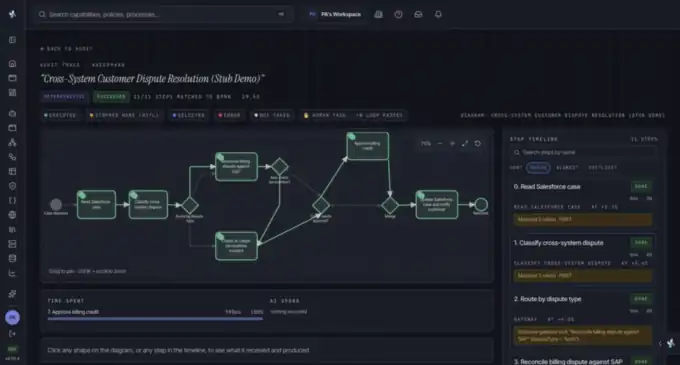Select the Classify cross-system dispute diagram node
Screen dimensions: 680x365
coord(148,205)
